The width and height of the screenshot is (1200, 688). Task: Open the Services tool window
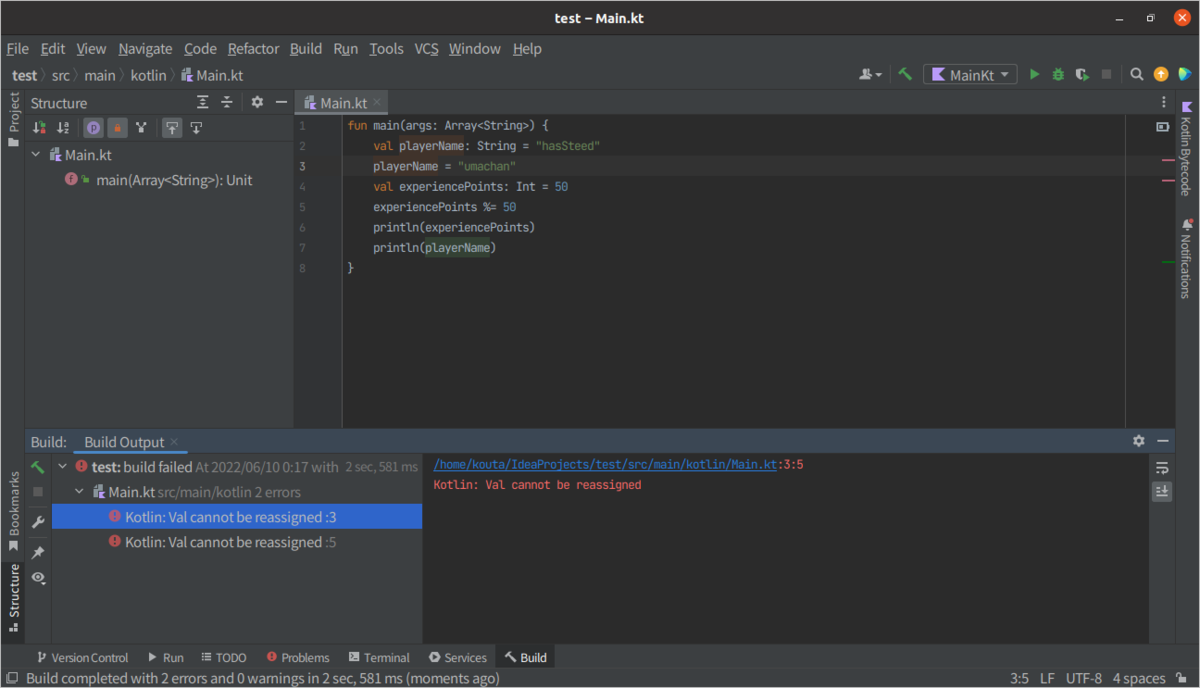tap(457, 657)
